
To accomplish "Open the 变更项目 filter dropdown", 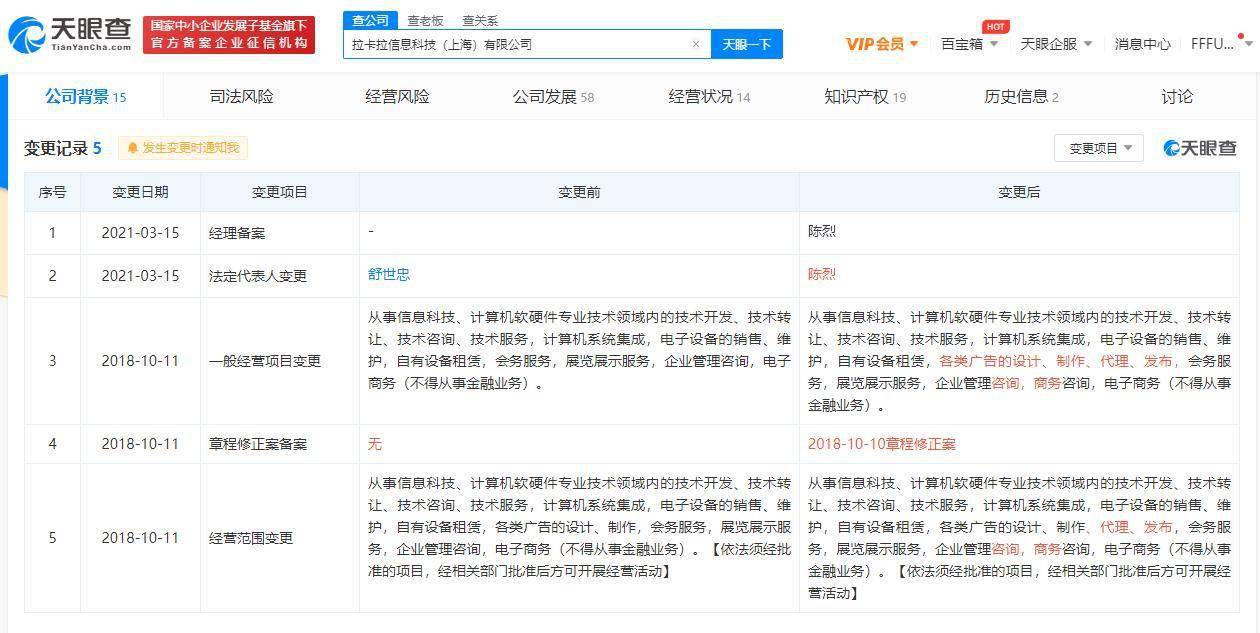I will coord(1098,148).
